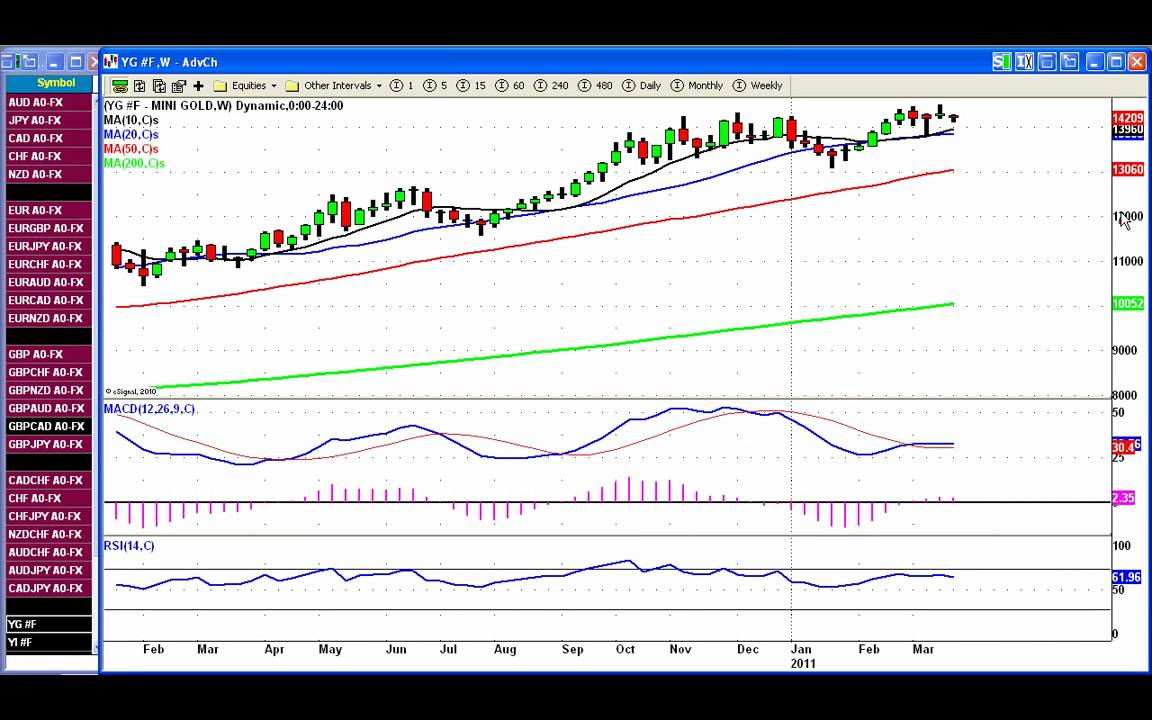Maximize the left symbol list panel
This screenshot has width=1152, height=720.
click(76, 62)
